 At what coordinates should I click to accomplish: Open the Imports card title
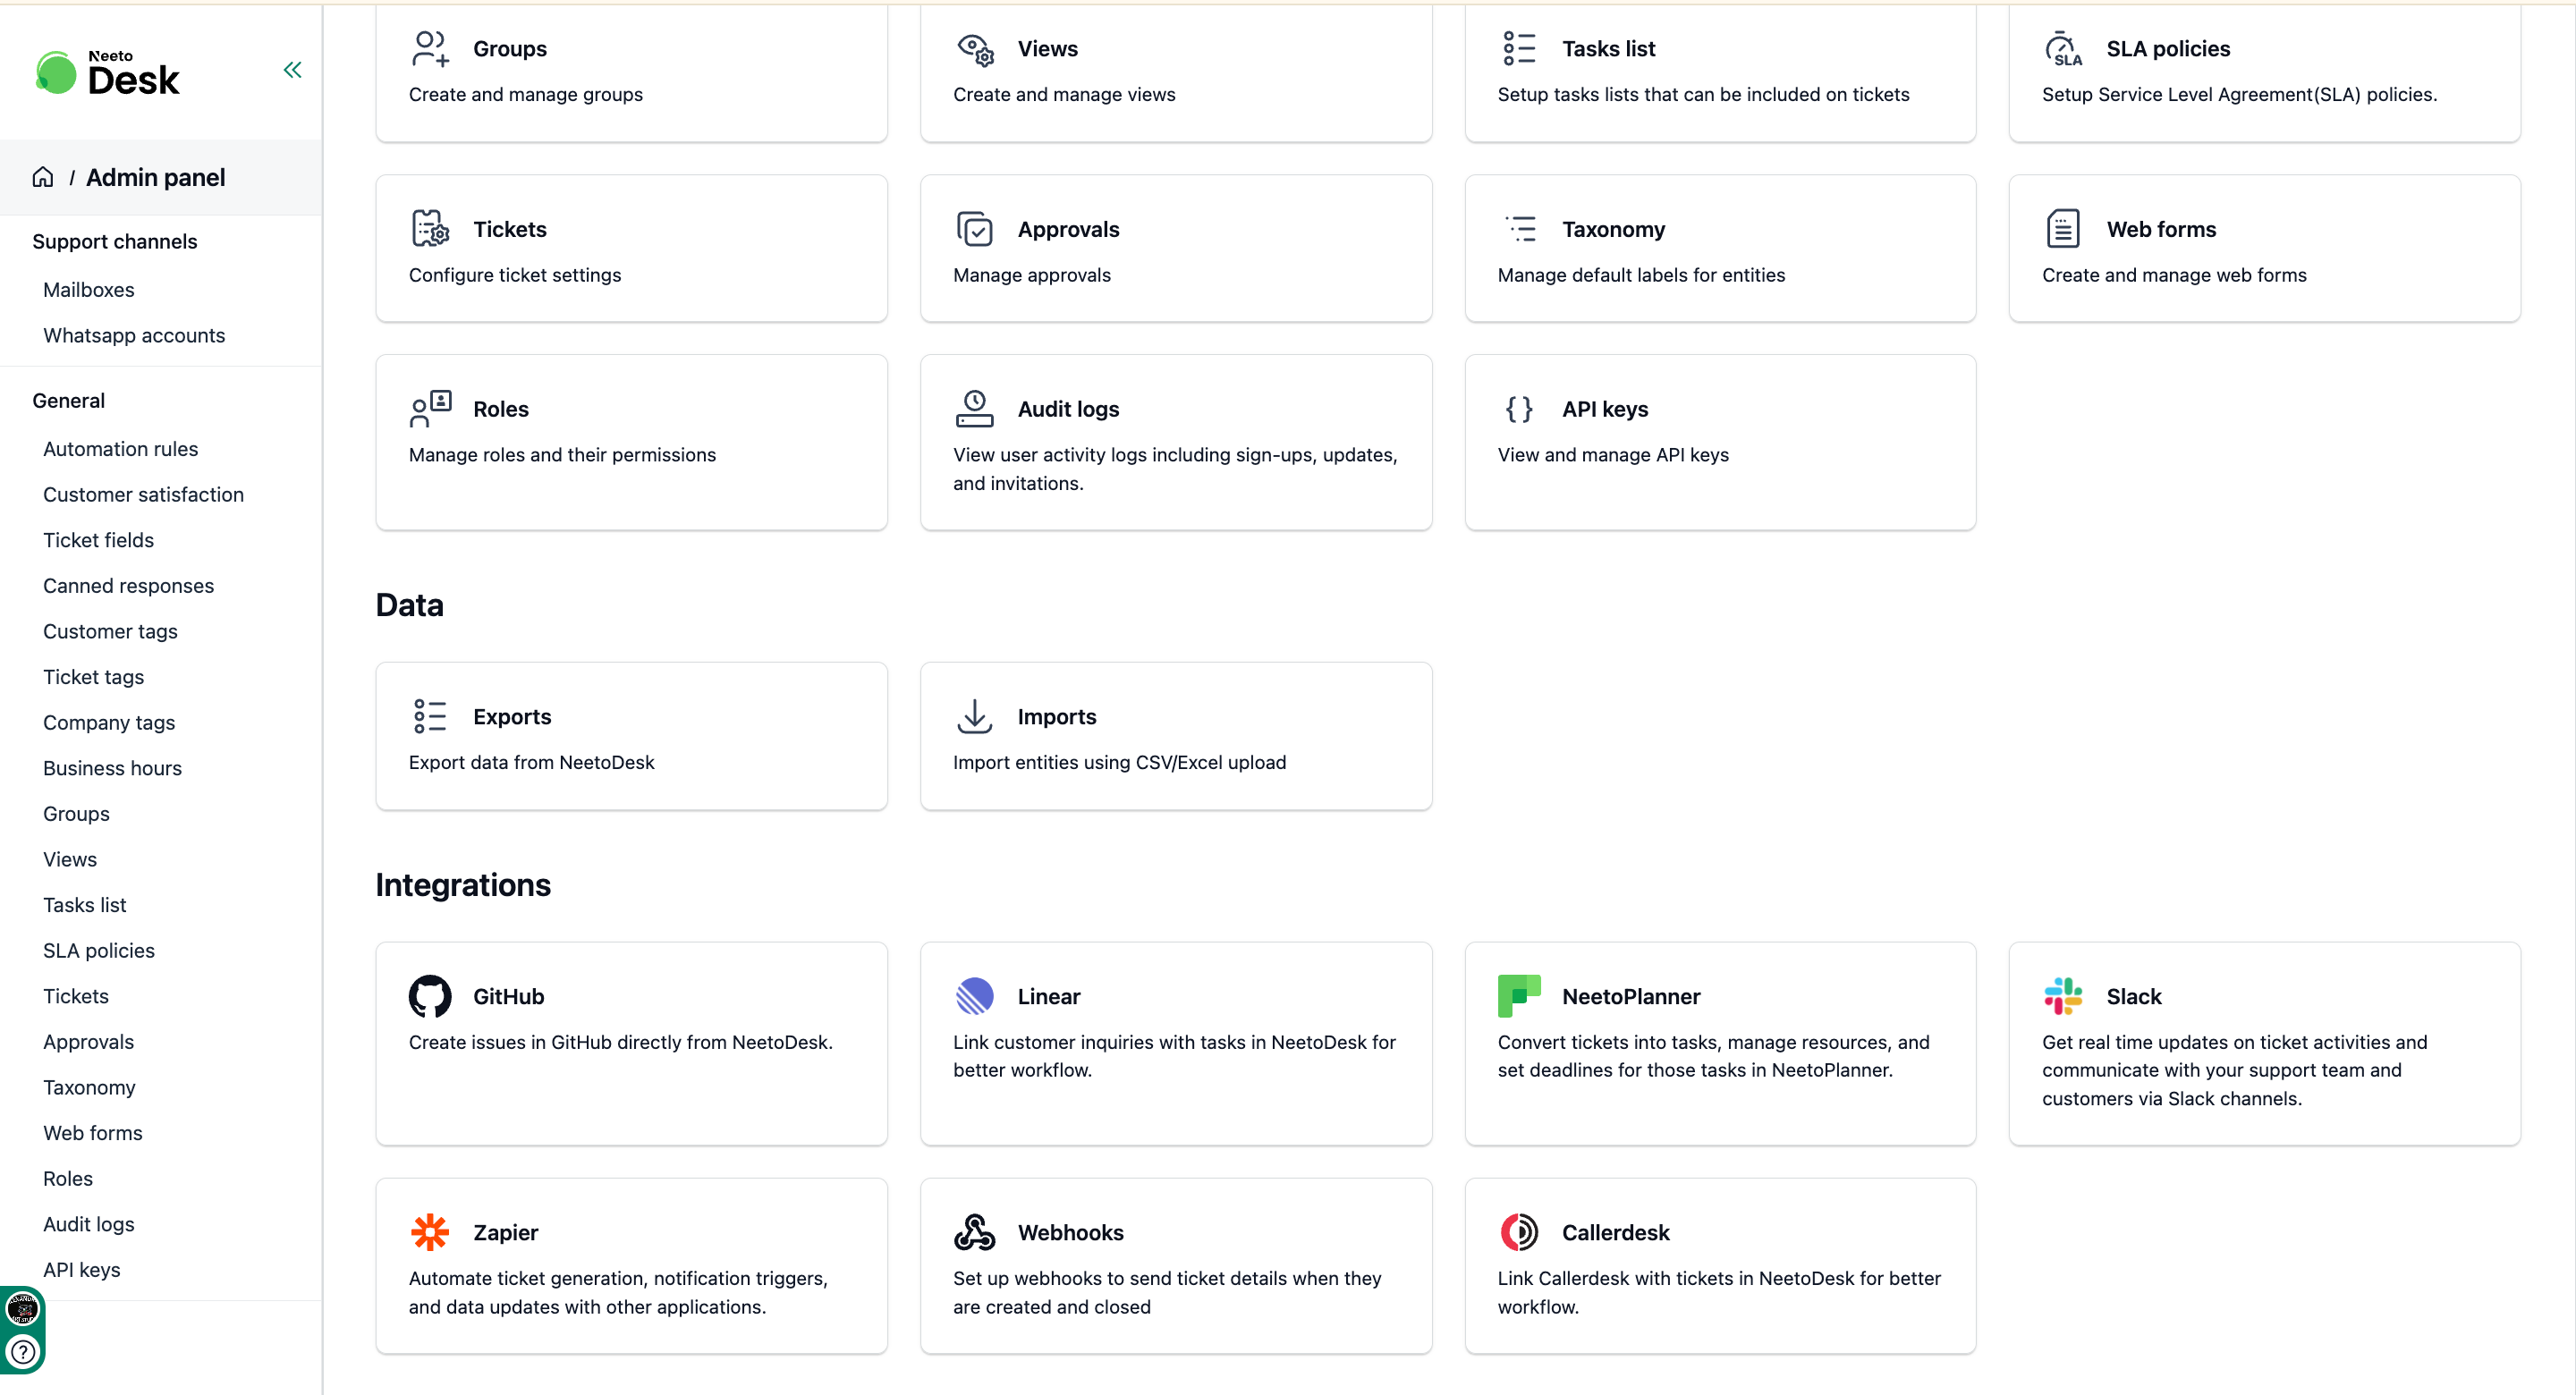1056,716
